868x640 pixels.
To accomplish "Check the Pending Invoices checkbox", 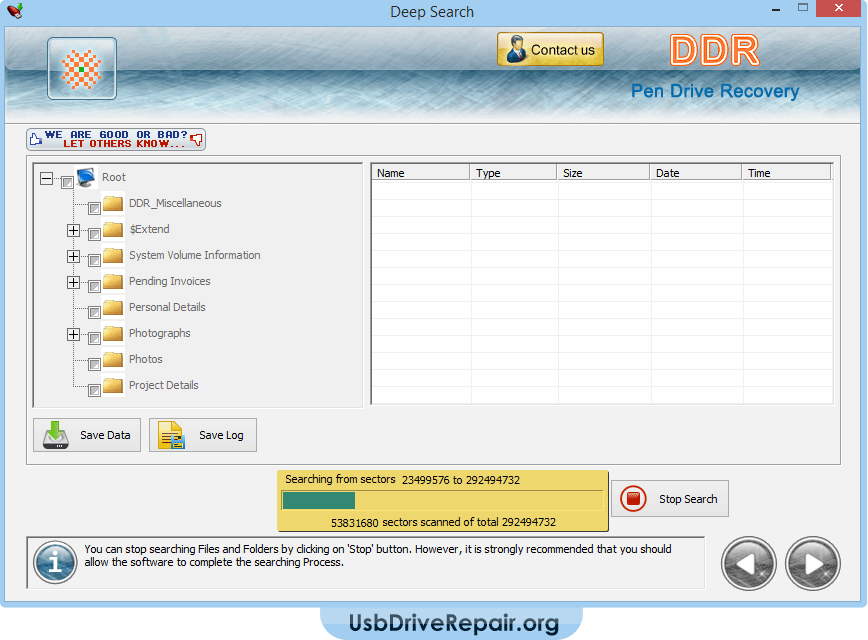I will 94,286.
